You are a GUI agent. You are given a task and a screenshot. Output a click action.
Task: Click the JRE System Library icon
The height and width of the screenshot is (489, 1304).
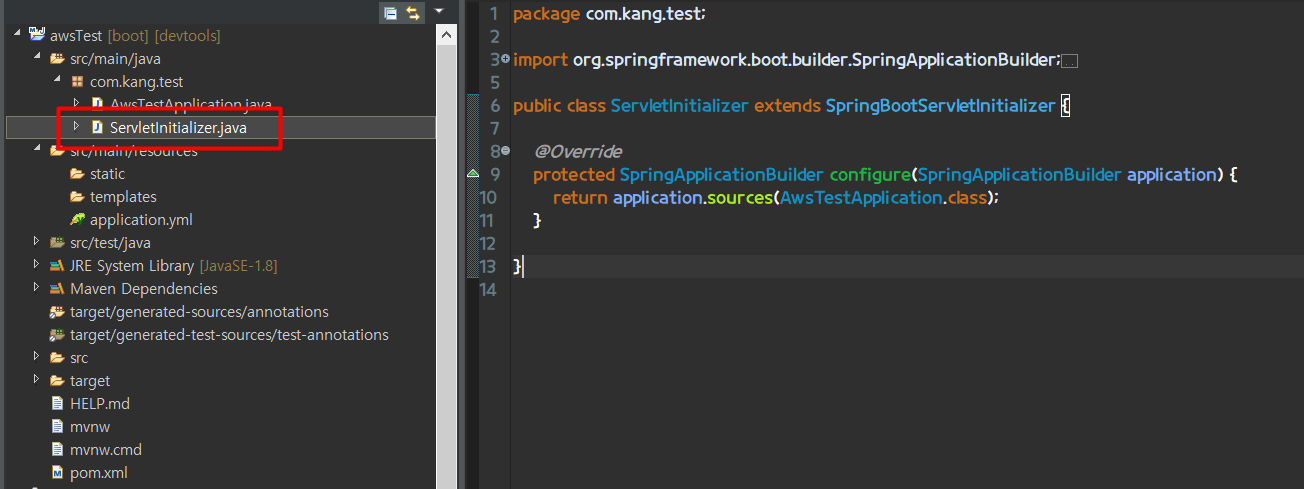point(57,266)
